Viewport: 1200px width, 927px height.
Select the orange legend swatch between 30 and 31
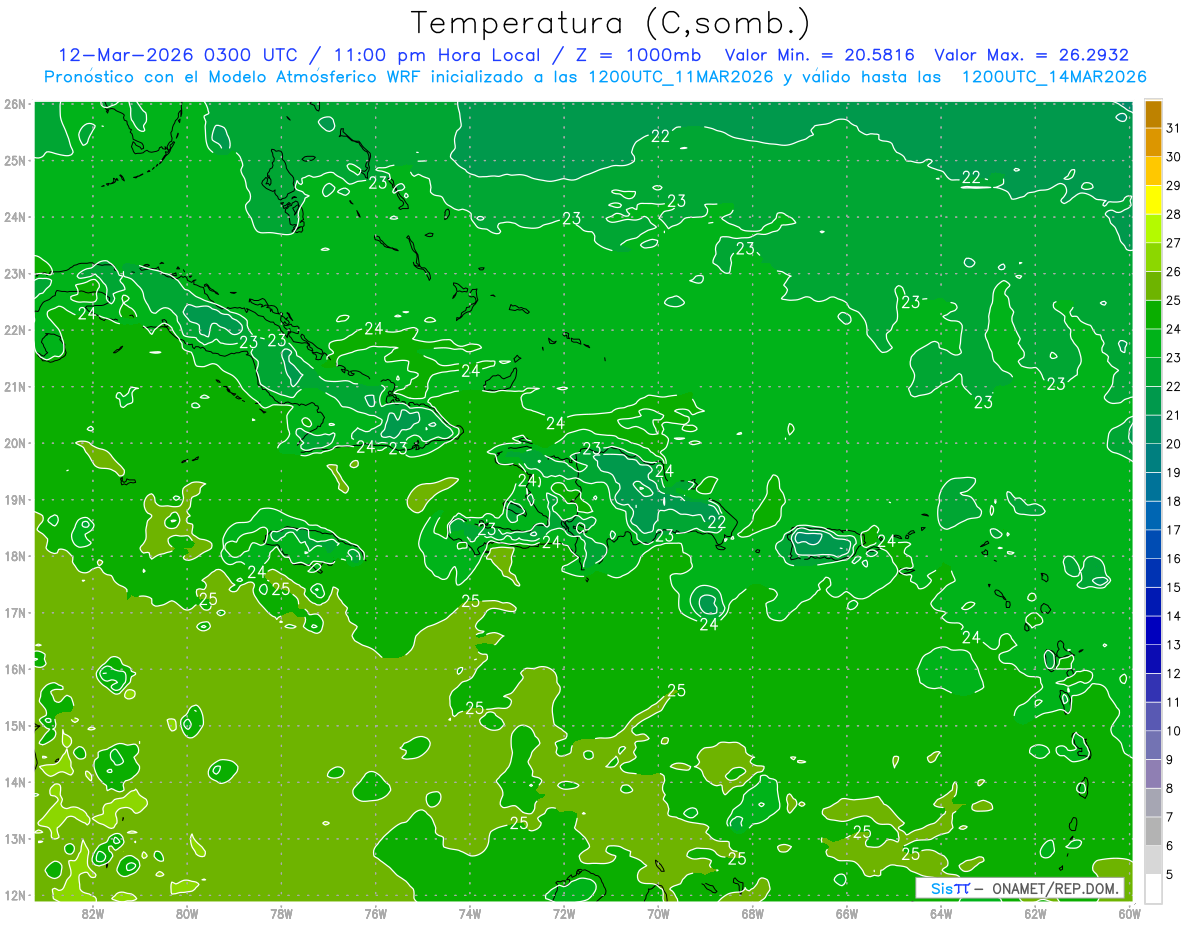1153,143
